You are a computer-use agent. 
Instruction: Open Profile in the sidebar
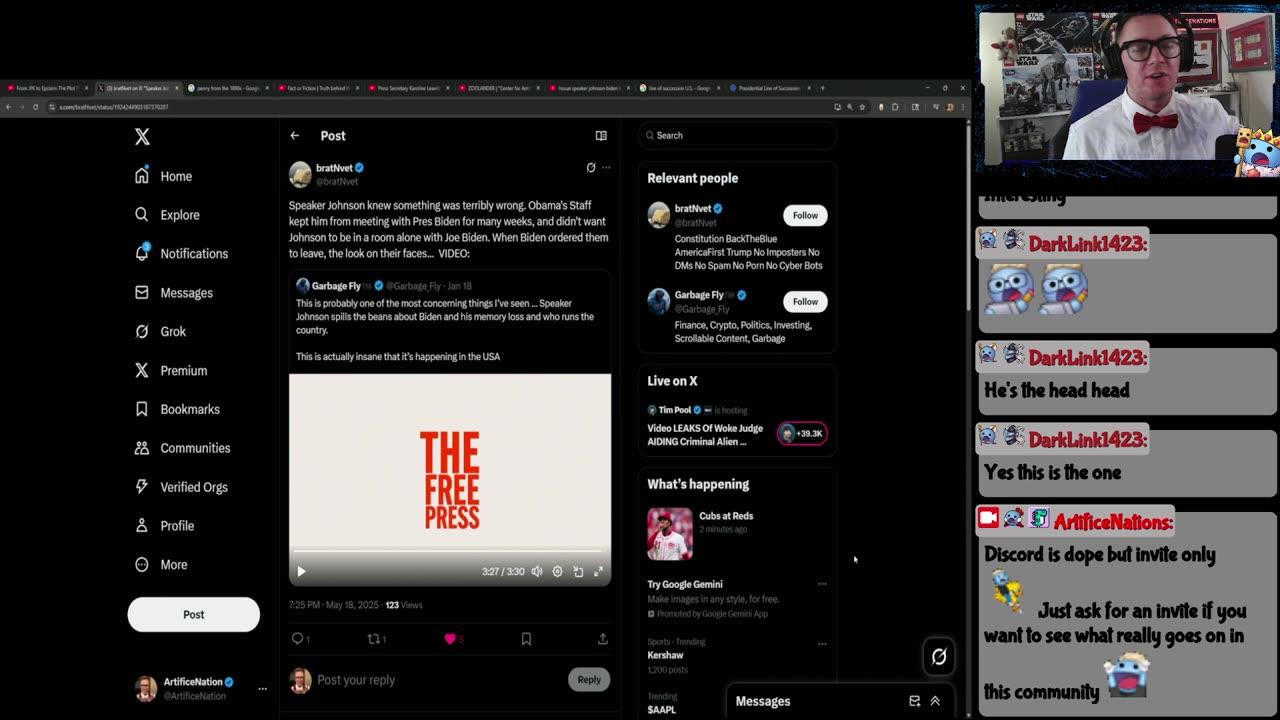[x=164, y=526]
